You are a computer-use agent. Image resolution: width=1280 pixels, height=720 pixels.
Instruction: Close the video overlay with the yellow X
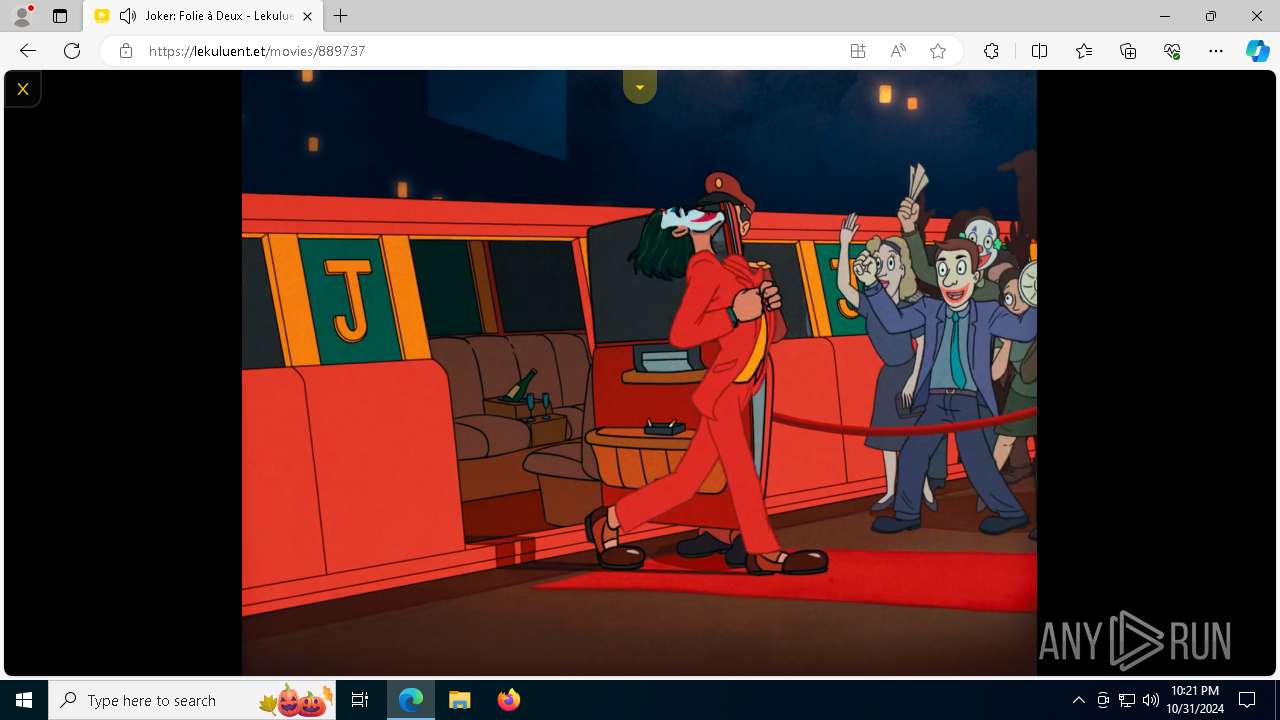tap(22, 89)
